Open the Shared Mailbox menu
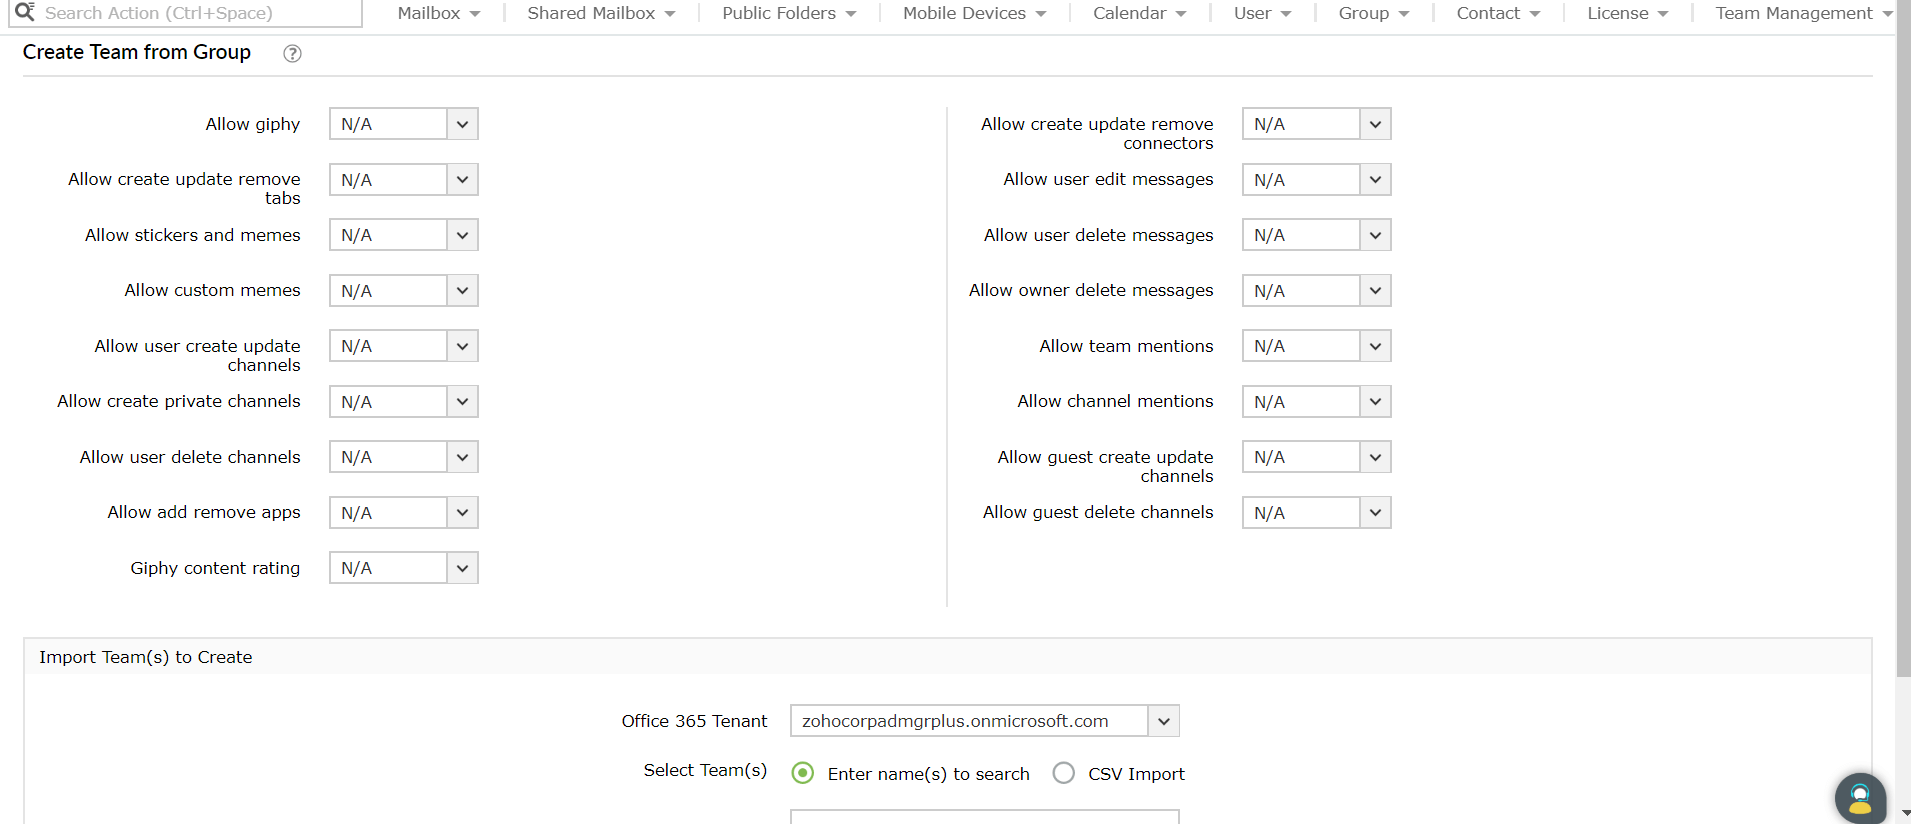The height and width of the screenshot is (824, 1911). [601, 13]
